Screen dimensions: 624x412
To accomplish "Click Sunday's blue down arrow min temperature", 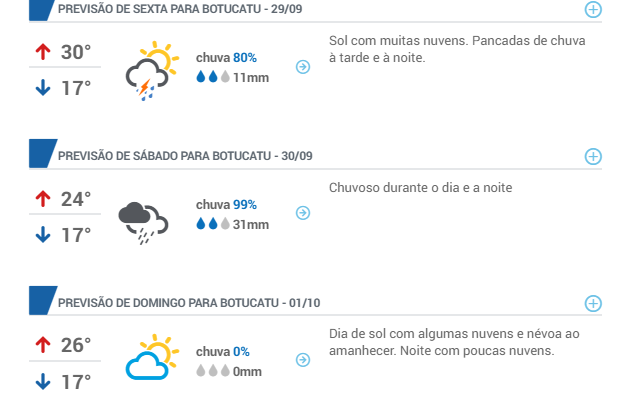I will (43, 381).
